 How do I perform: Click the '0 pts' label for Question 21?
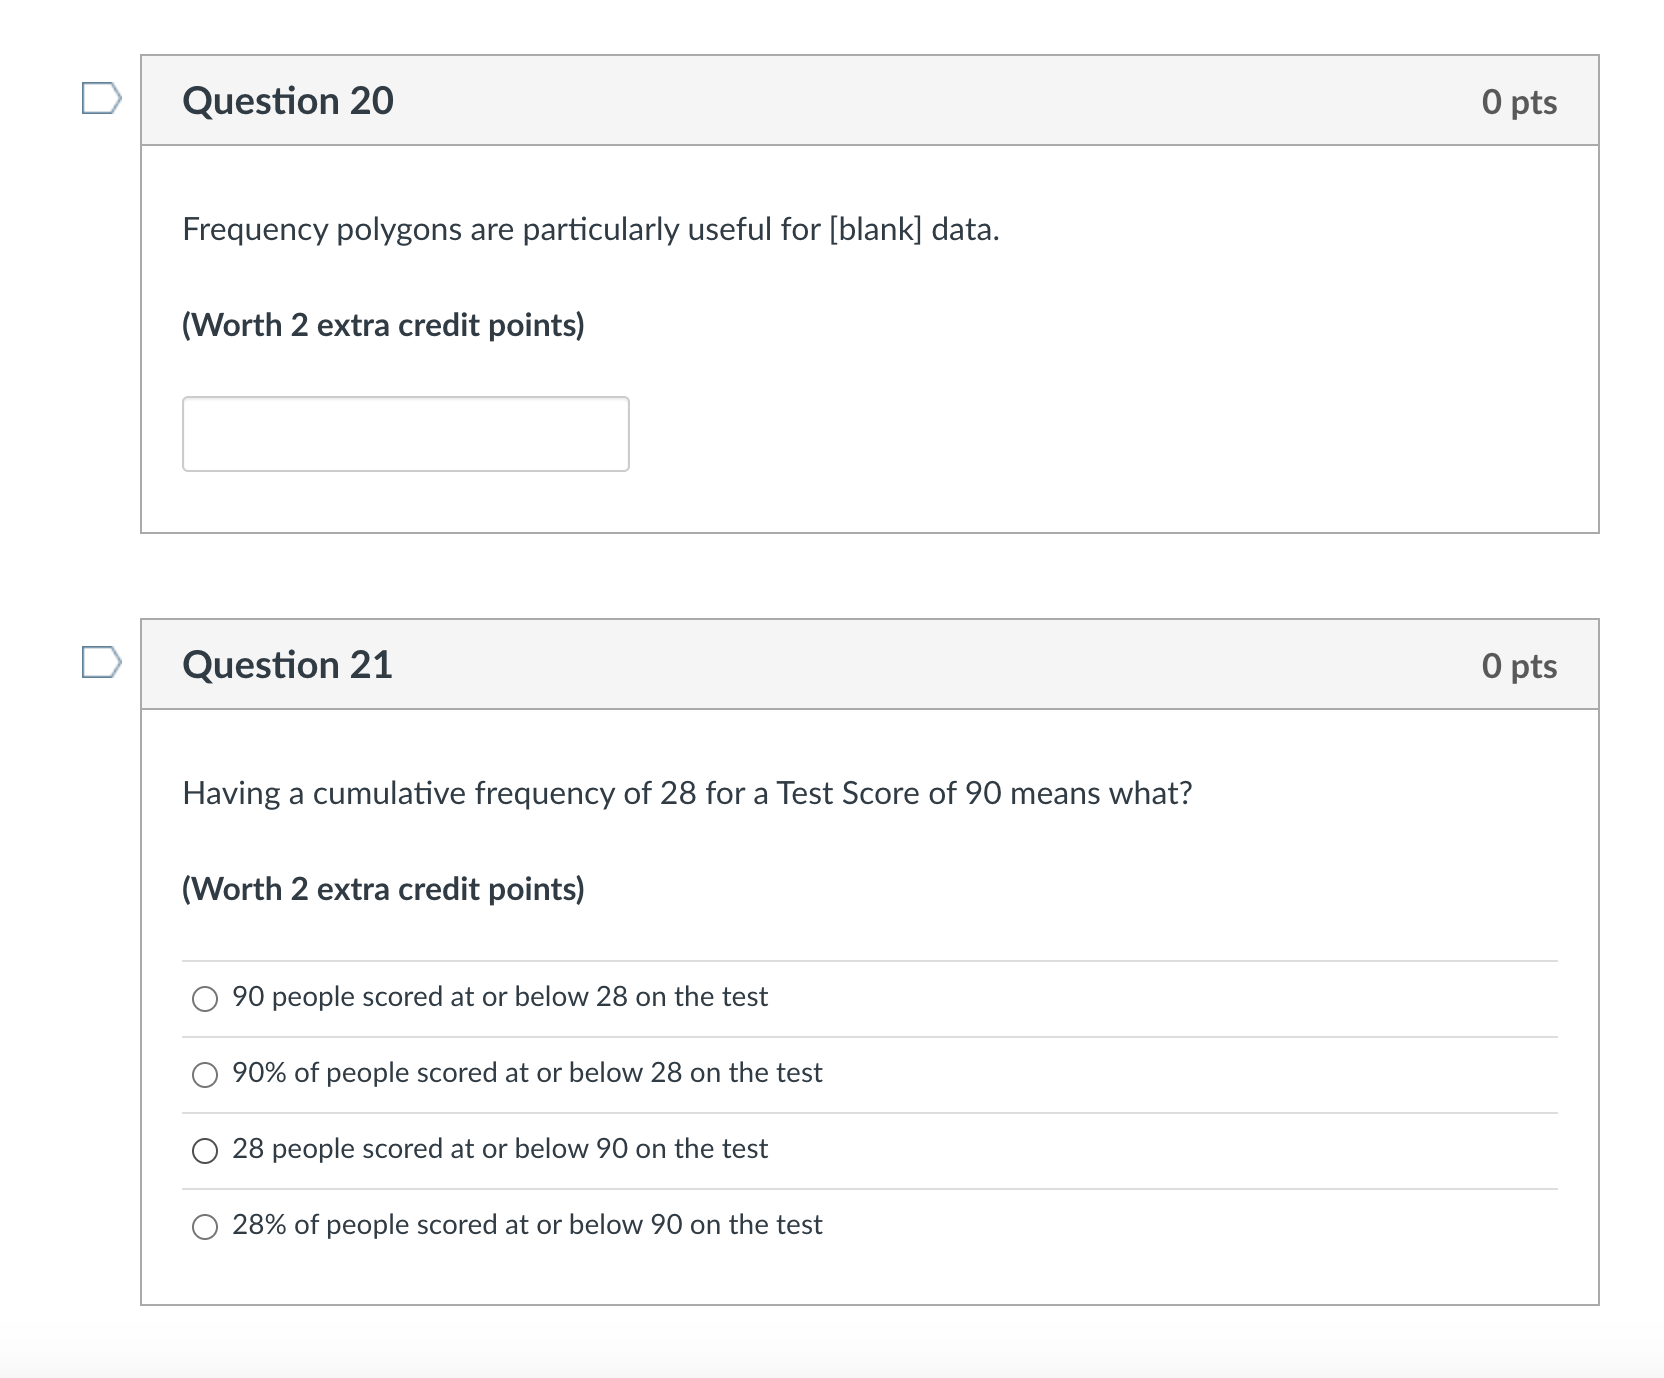(x=1520, y=665)
